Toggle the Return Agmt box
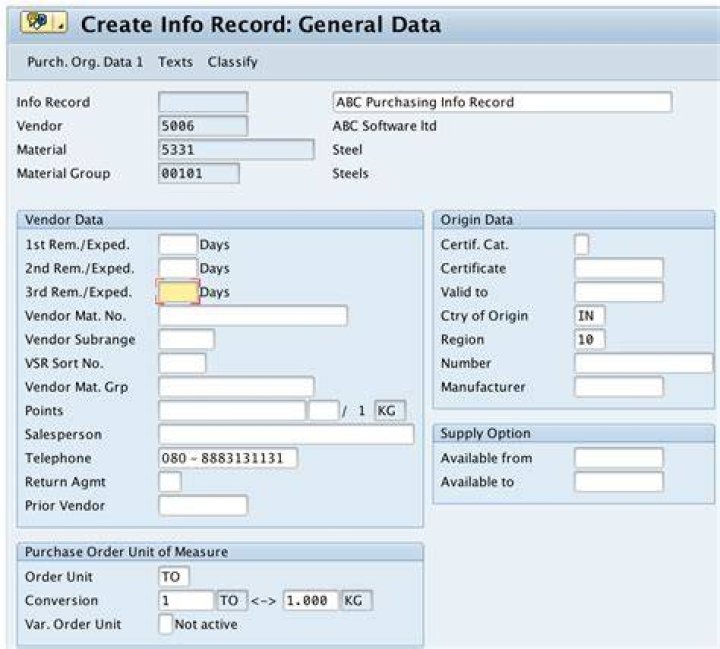720x649 pixels. [170, 482]
